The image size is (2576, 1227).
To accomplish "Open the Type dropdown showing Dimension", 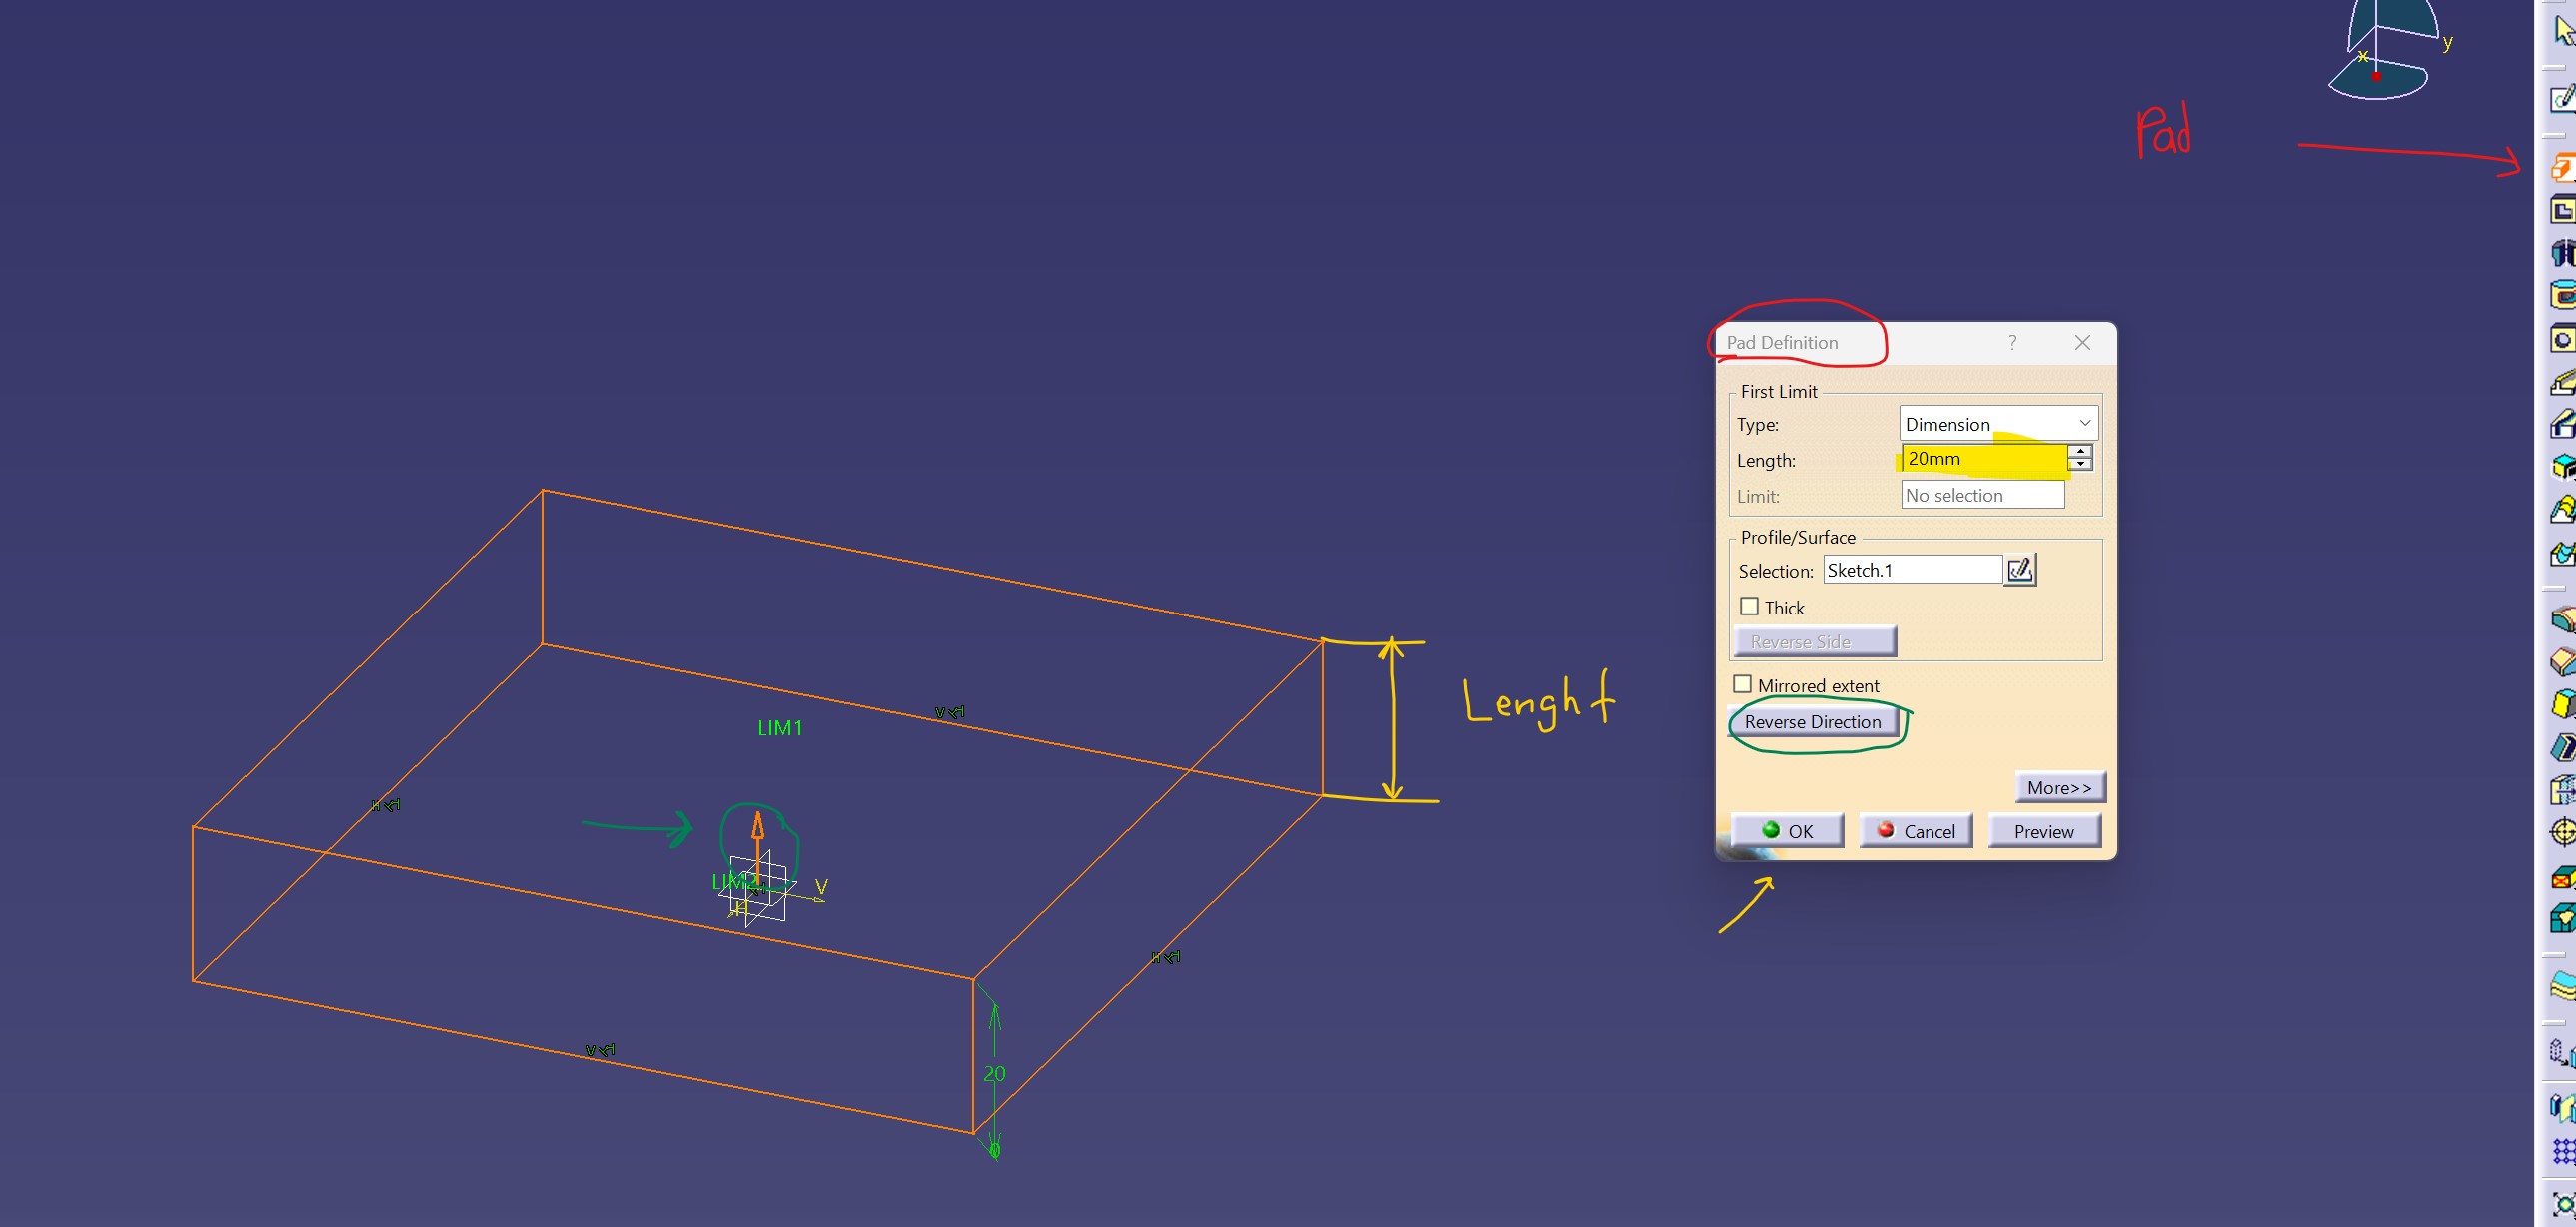I will pos(1997,423).
